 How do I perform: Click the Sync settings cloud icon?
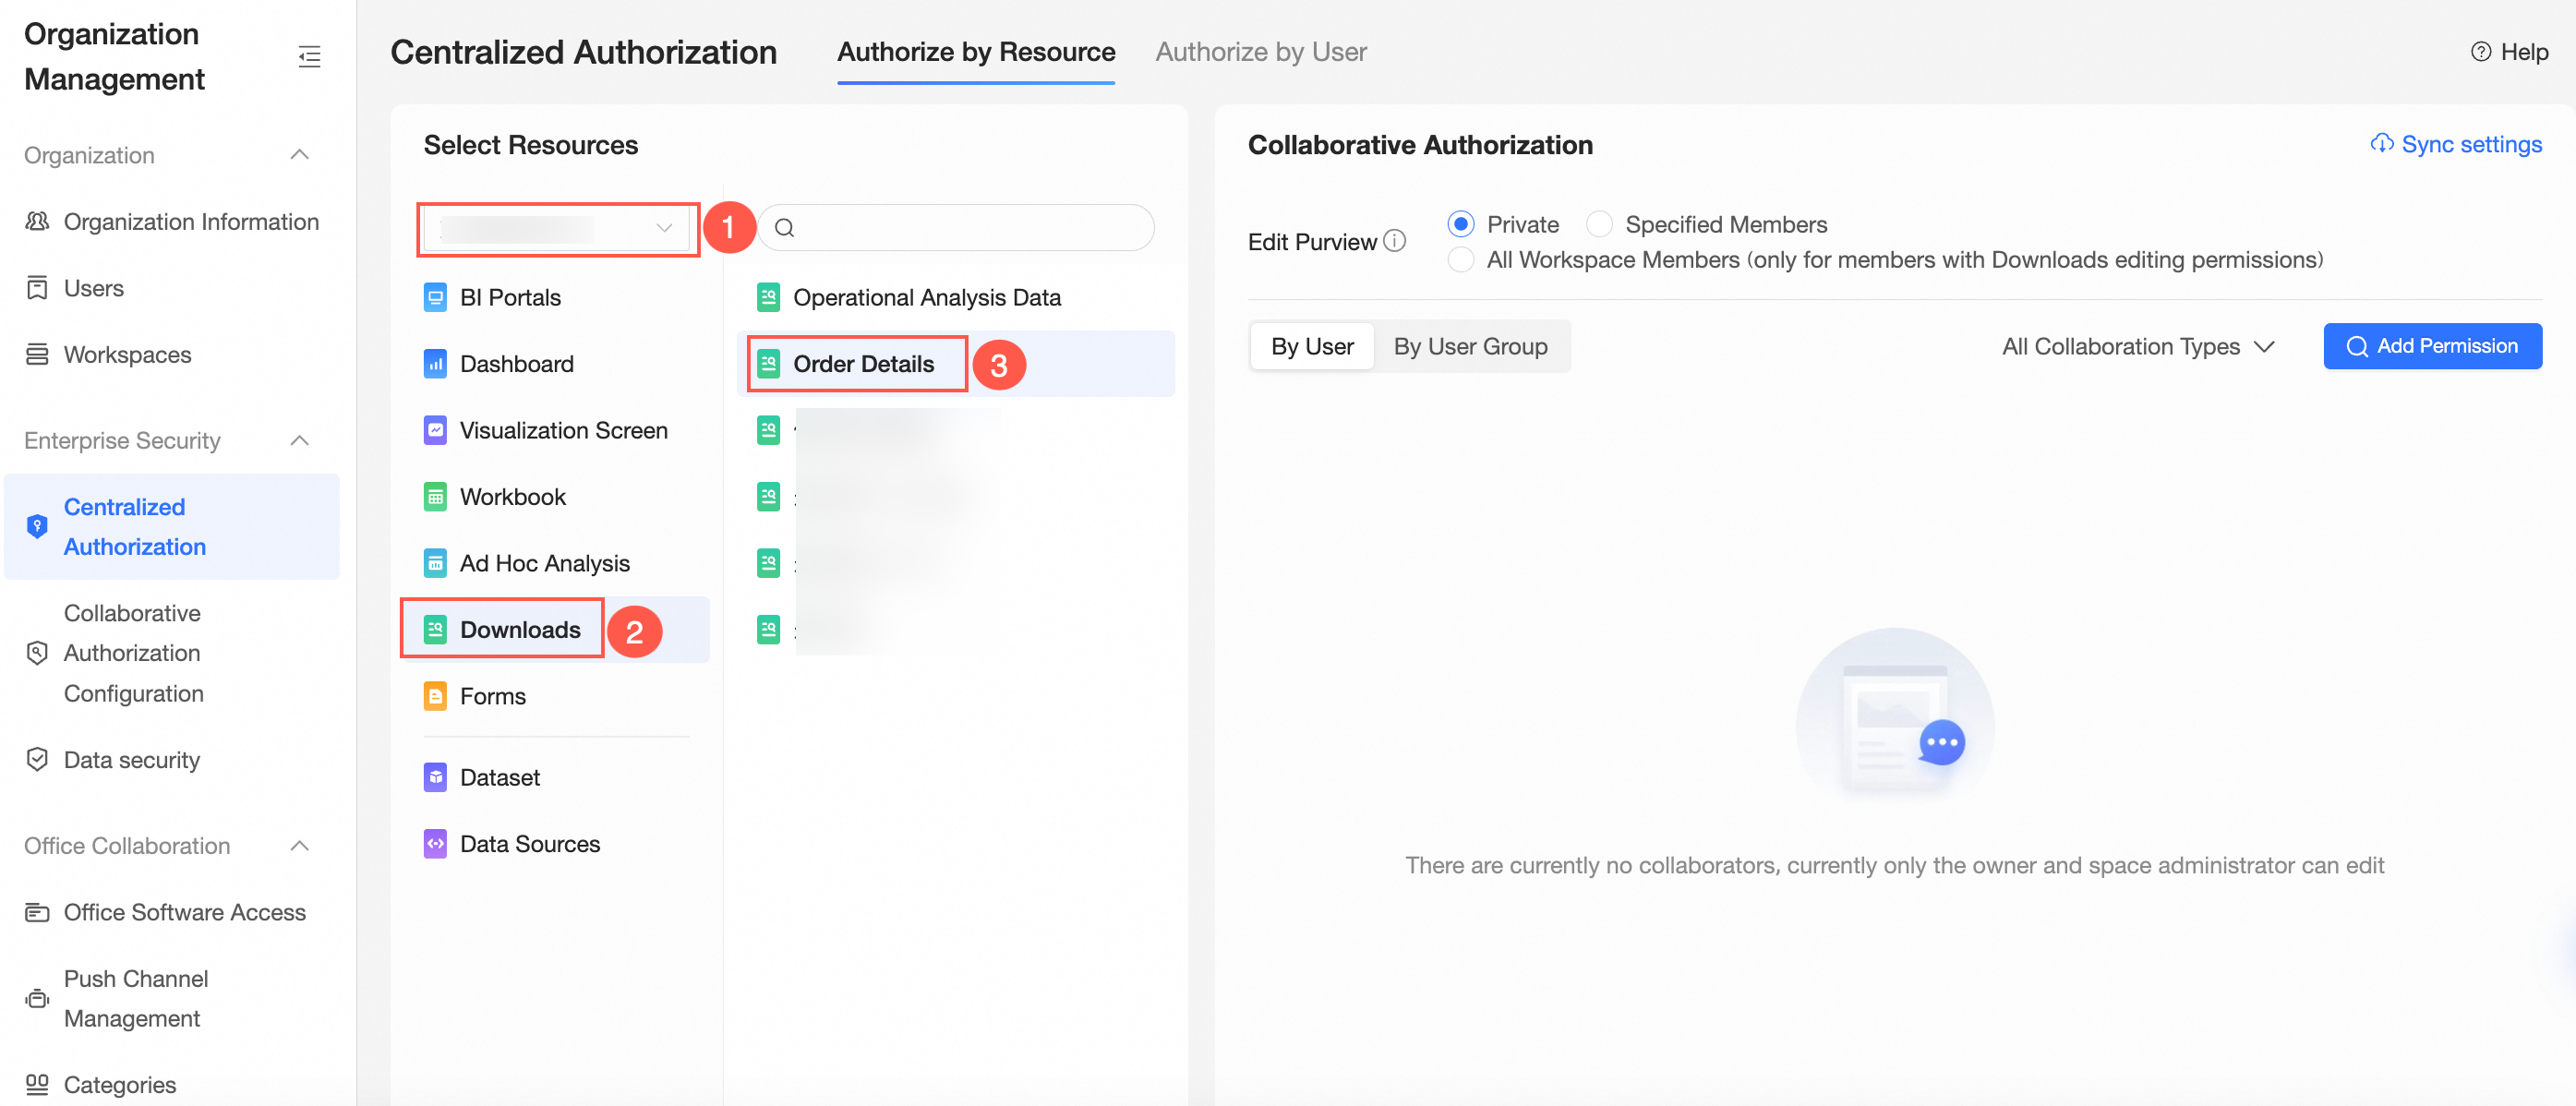pos(2381,144)
